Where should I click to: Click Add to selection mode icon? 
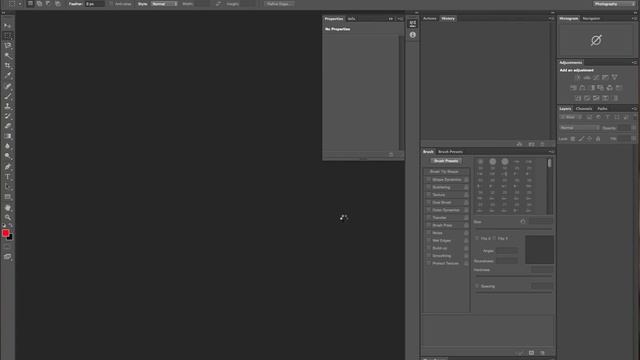tap(39, 4)
